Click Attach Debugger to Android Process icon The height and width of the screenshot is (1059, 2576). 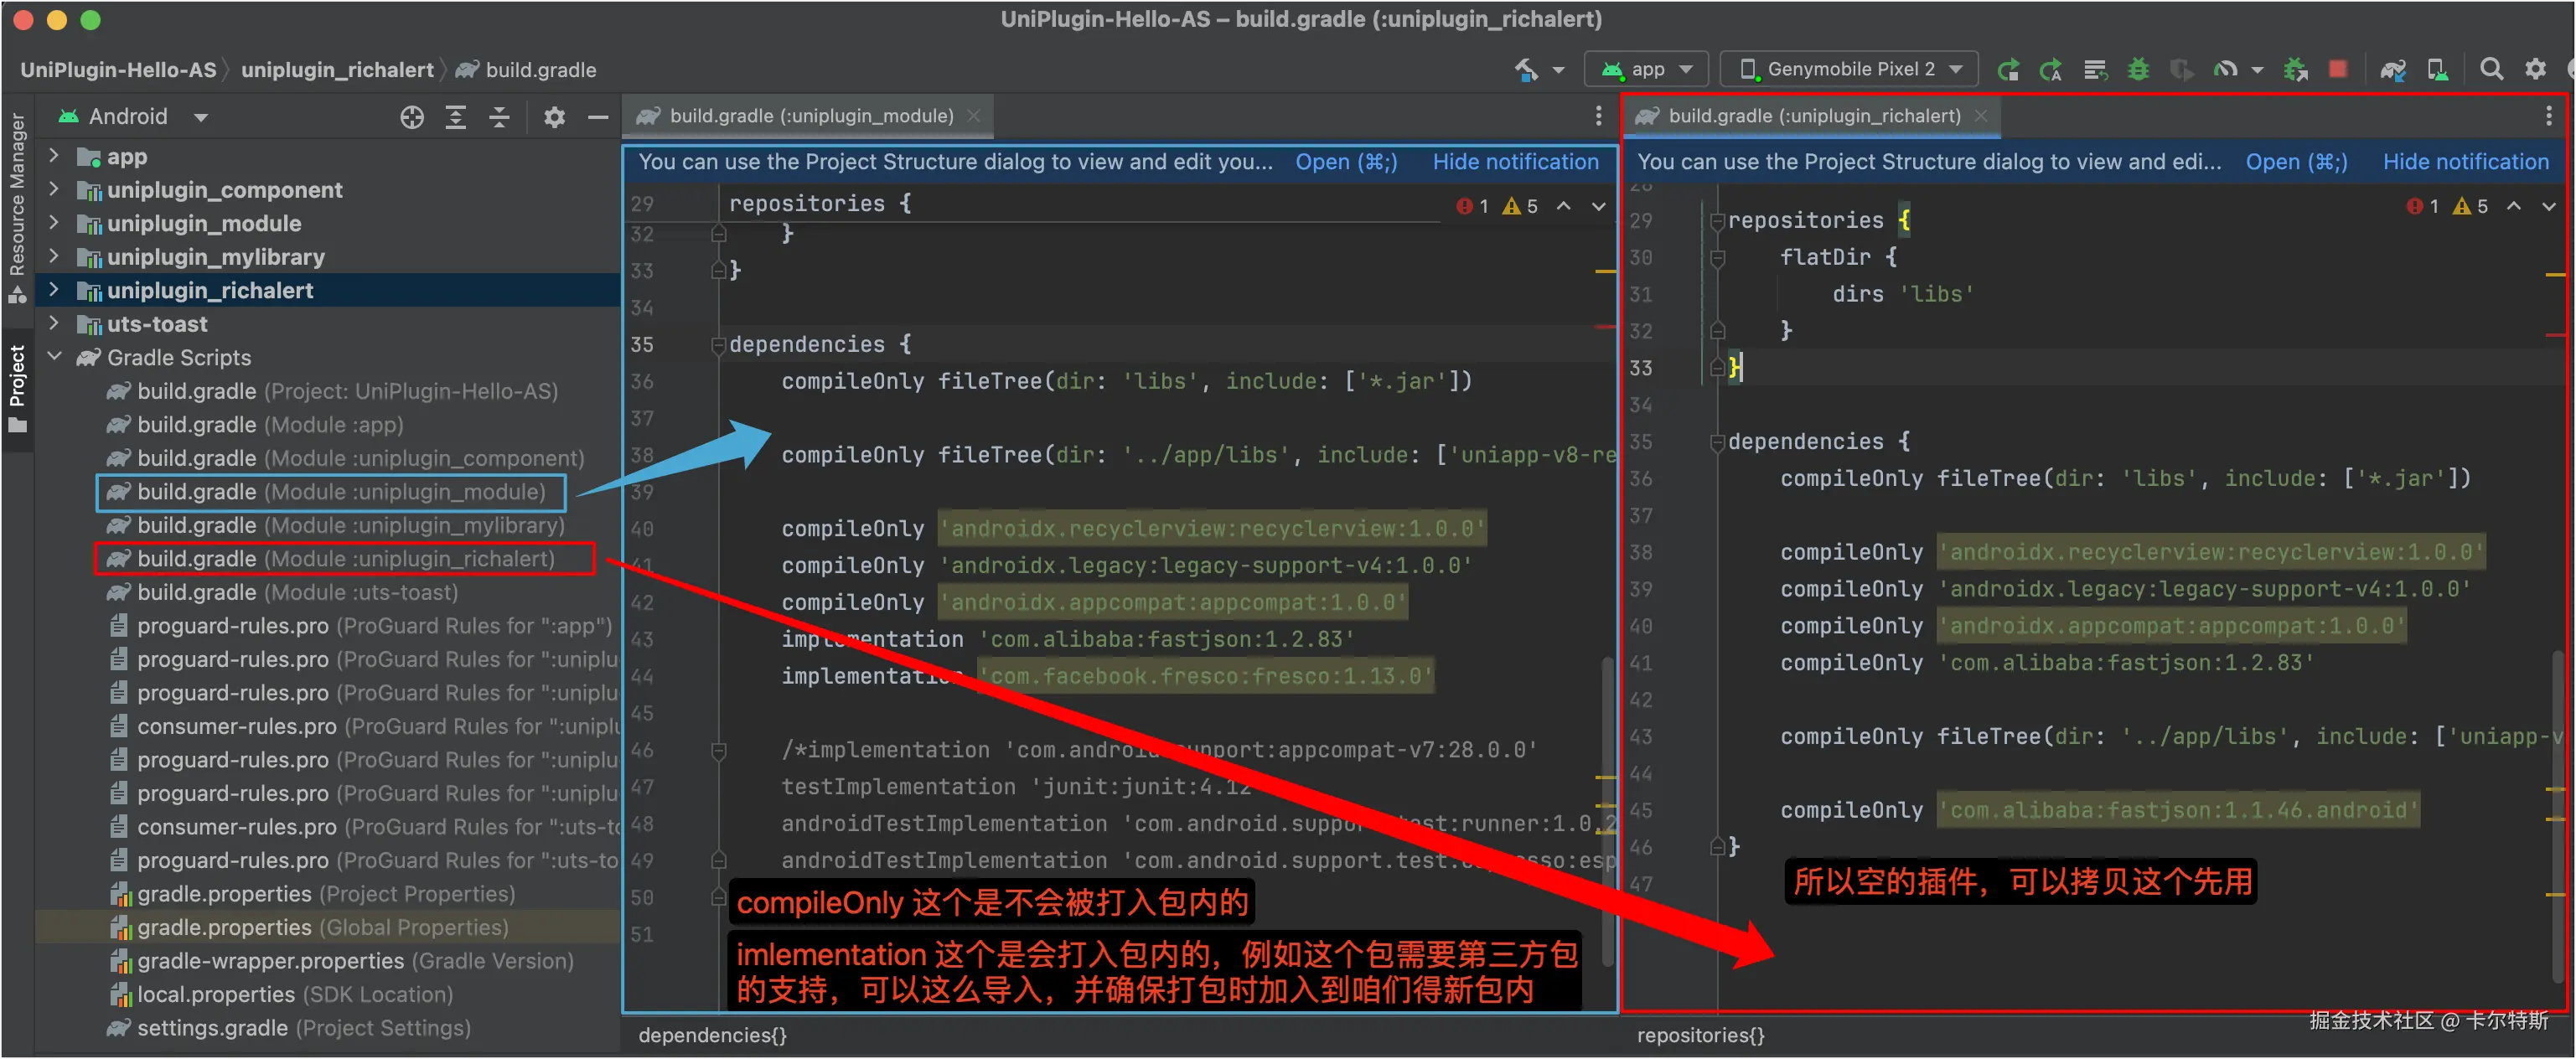pos(2295,69)
